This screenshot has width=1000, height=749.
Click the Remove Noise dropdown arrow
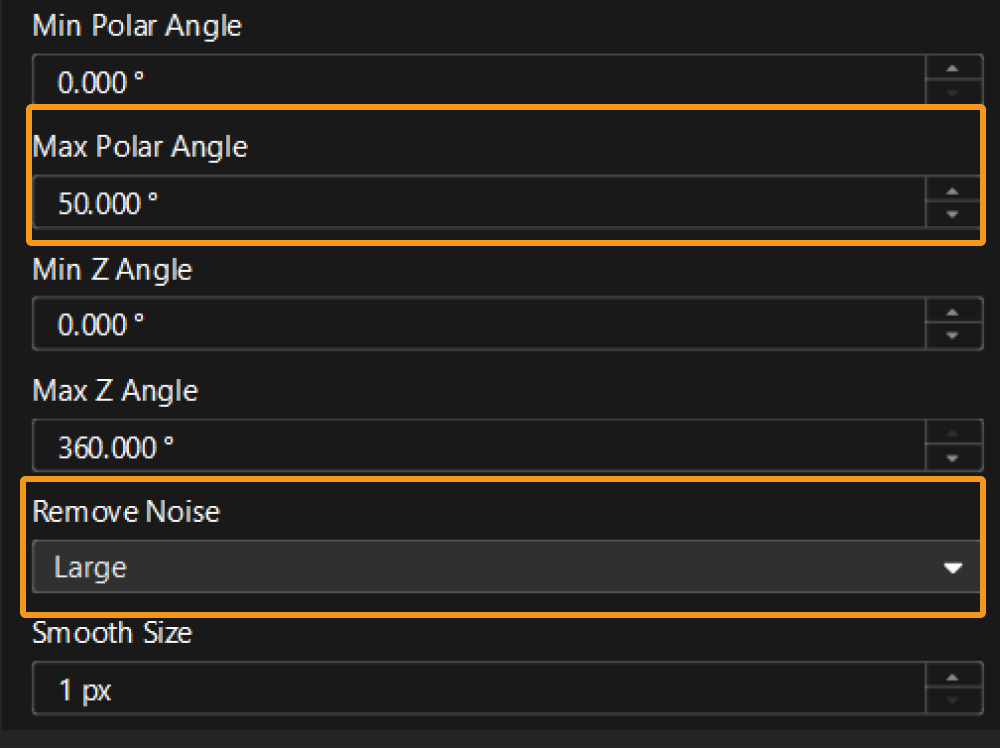pyautogui.click(x=954, y=567)
